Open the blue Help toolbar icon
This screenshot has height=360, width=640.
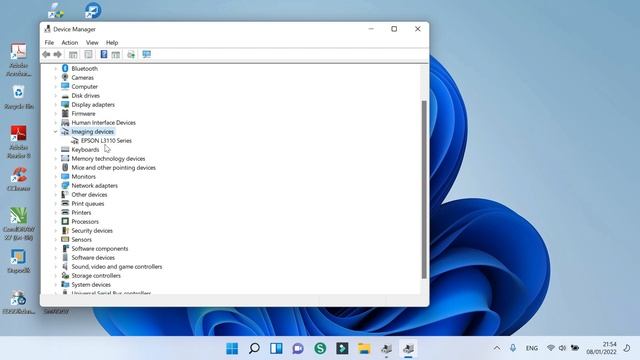click(x=104, y=54)
